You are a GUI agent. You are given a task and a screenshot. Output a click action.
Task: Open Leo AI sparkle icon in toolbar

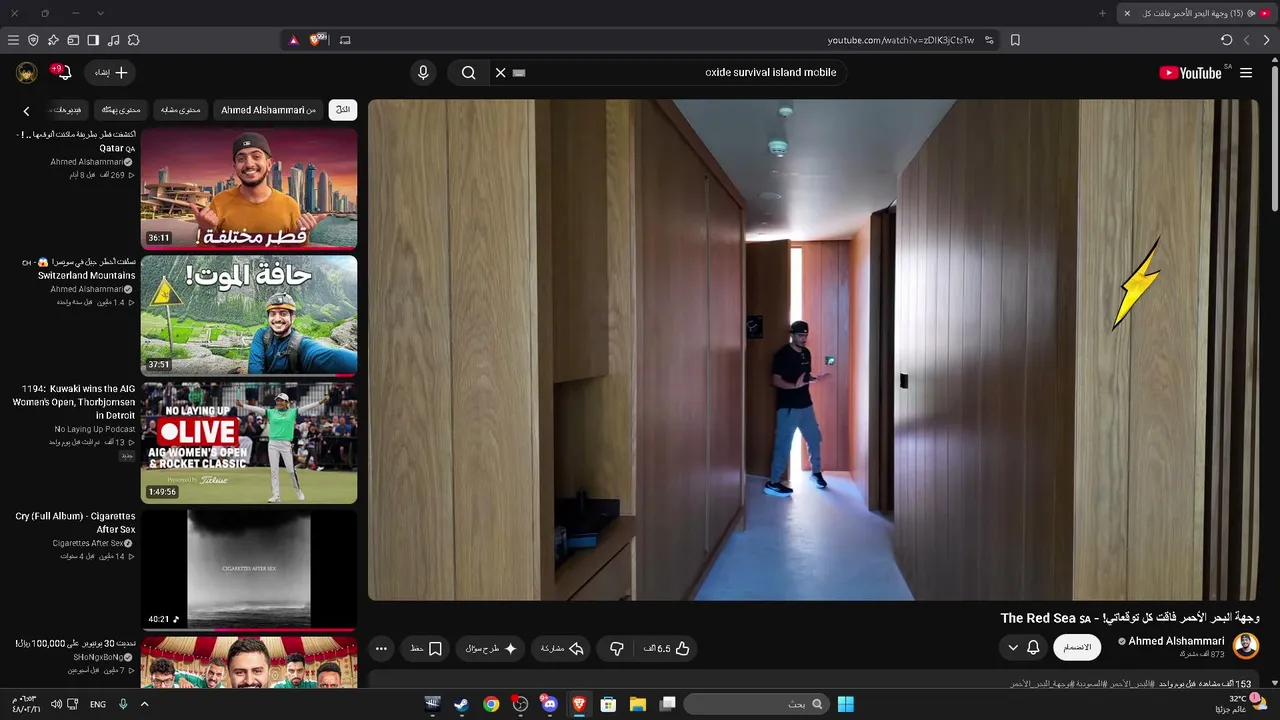pyautogui.click(x=53, y=40)
